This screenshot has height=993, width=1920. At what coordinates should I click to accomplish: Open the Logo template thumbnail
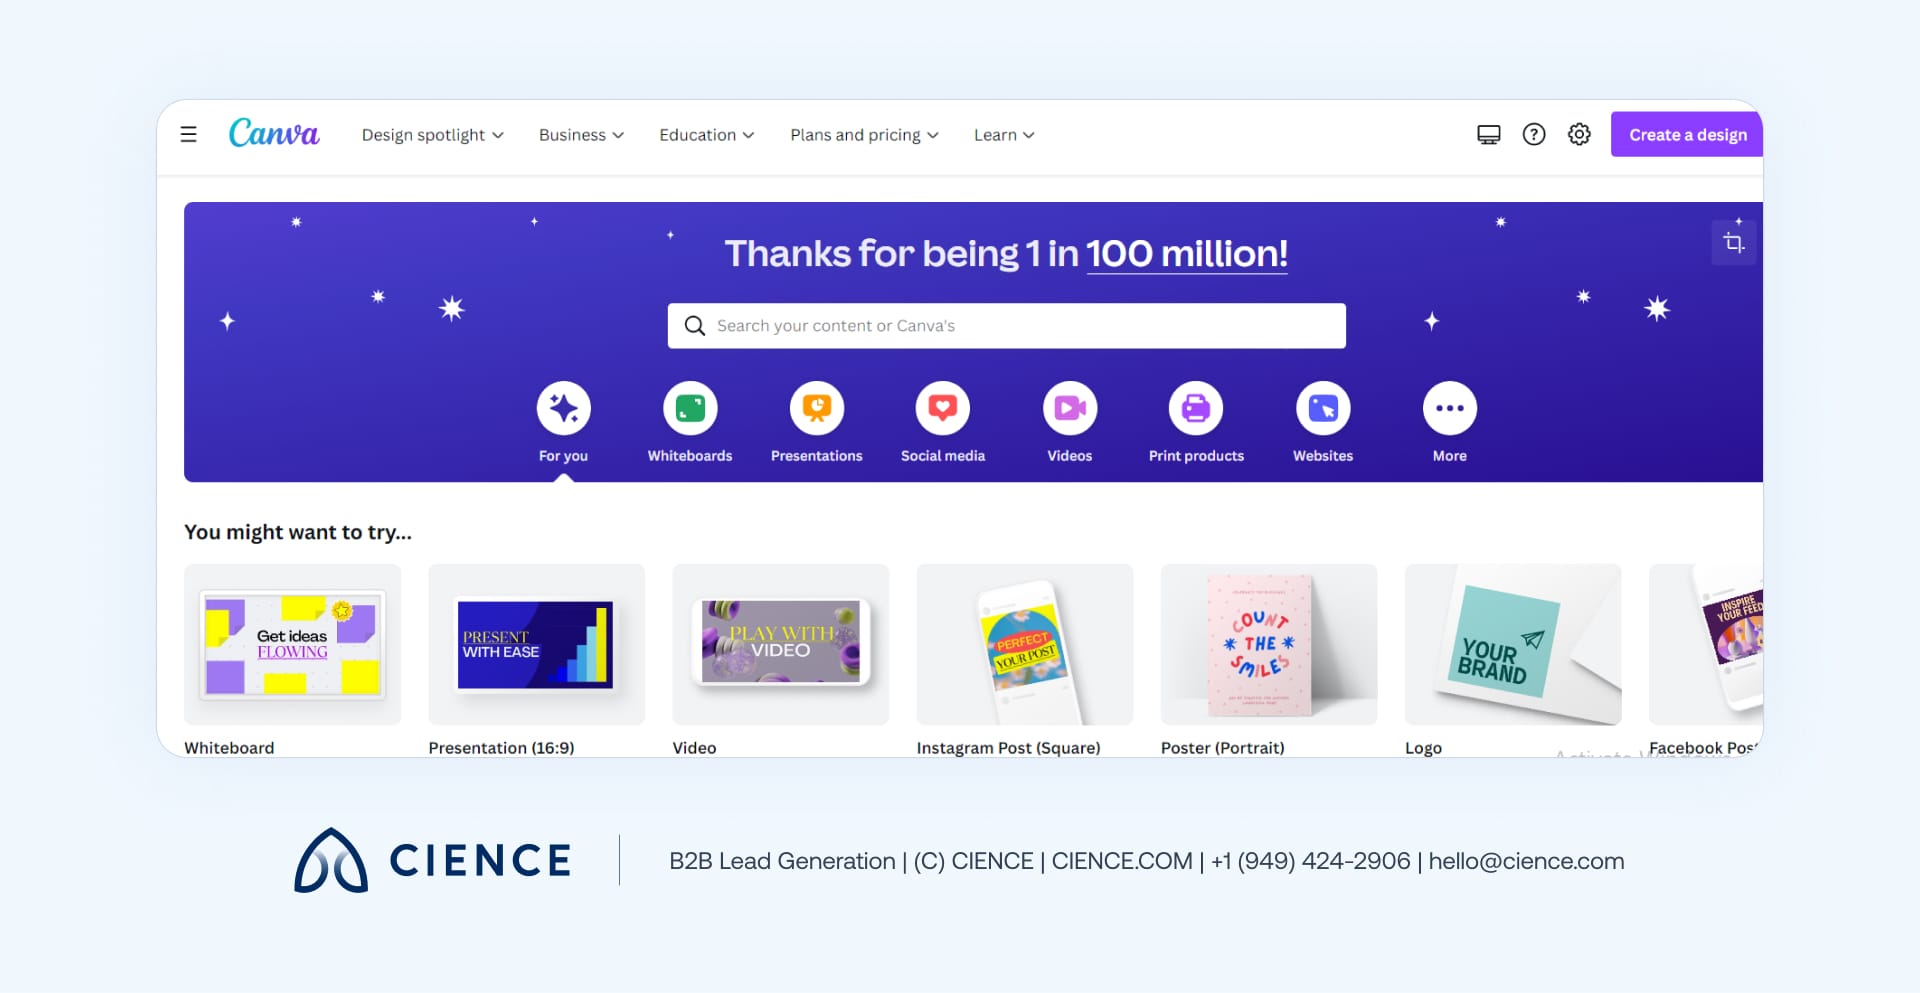[1512, 645]
